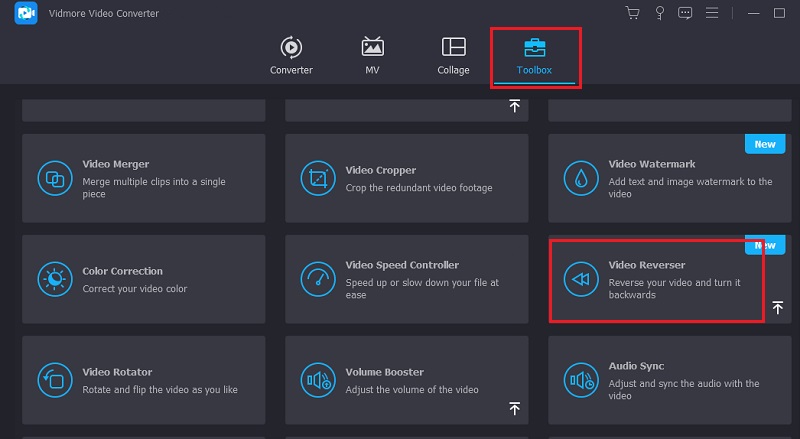Open the Volume Booster speaker icon
This screenshot has width=800, height=439.
click(318, 380)
